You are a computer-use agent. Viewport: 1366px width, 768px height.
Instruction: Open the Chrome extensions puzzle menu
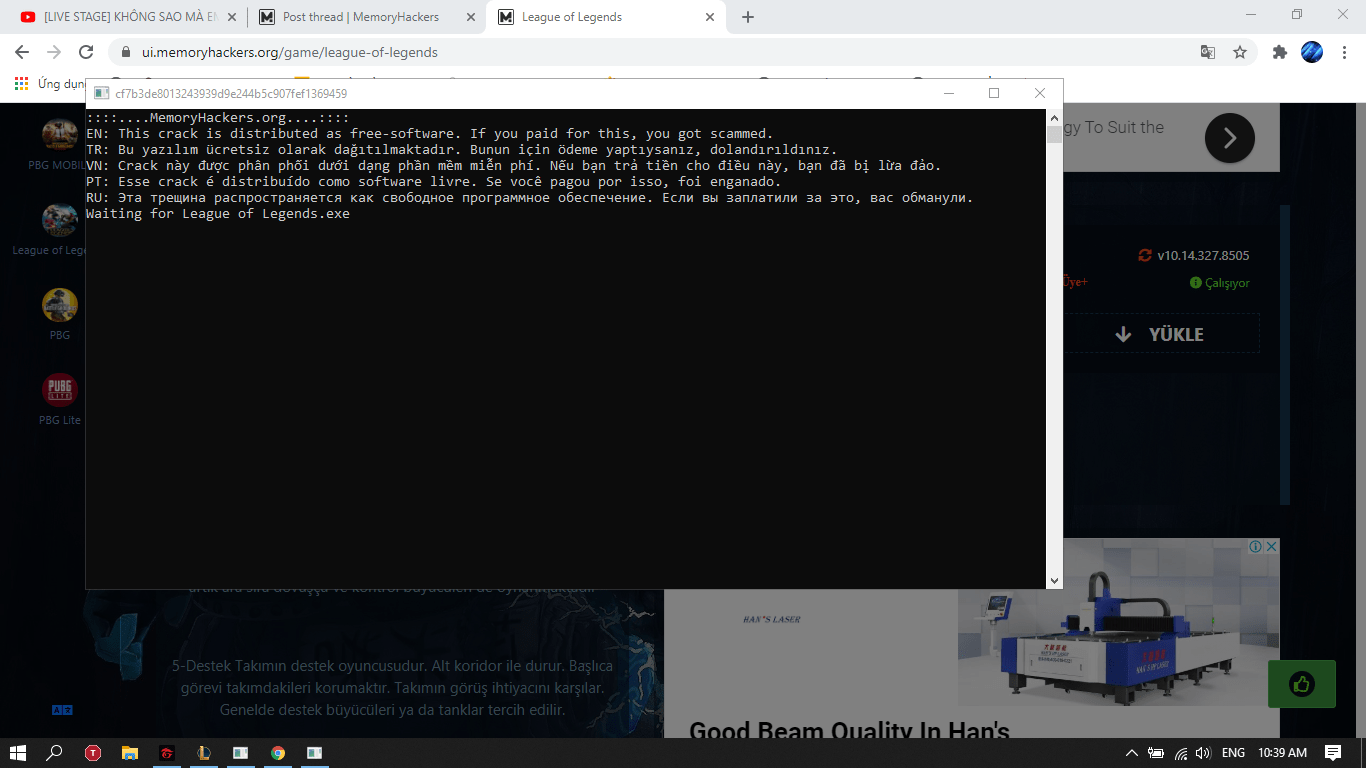[x=1280, y=52]
